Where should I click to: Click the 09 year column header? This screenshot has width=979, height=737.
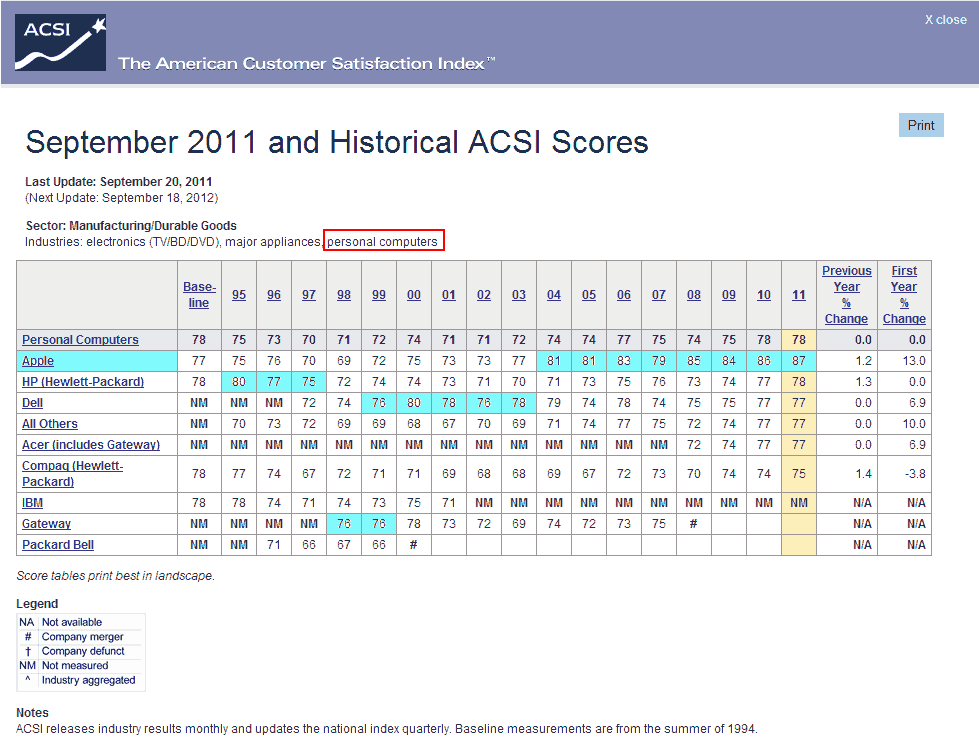tap(728, 295)
